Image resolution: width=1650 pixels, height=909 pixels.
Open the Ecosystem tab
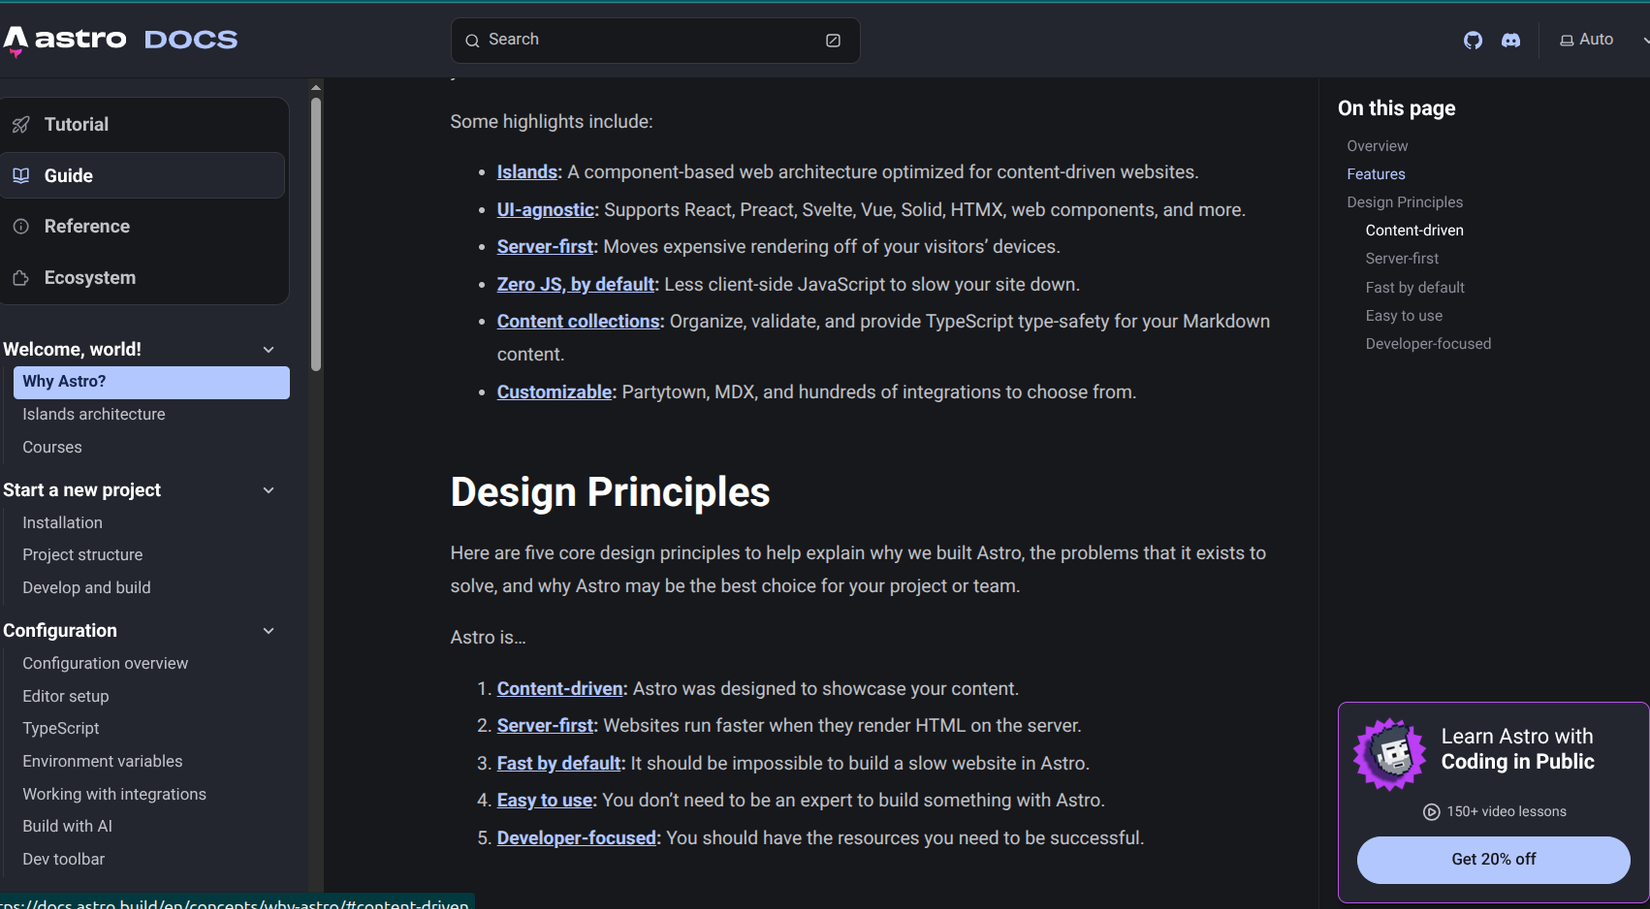(143, 277)
